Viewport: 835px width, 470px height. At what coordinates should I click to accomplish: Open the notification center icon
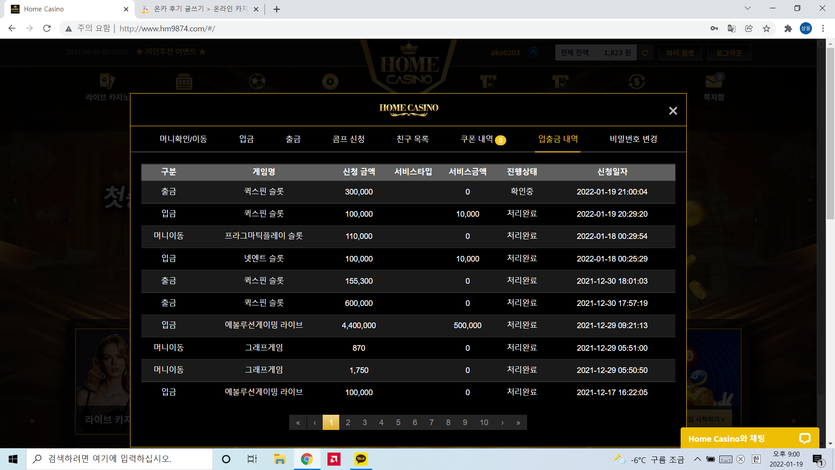818,459
